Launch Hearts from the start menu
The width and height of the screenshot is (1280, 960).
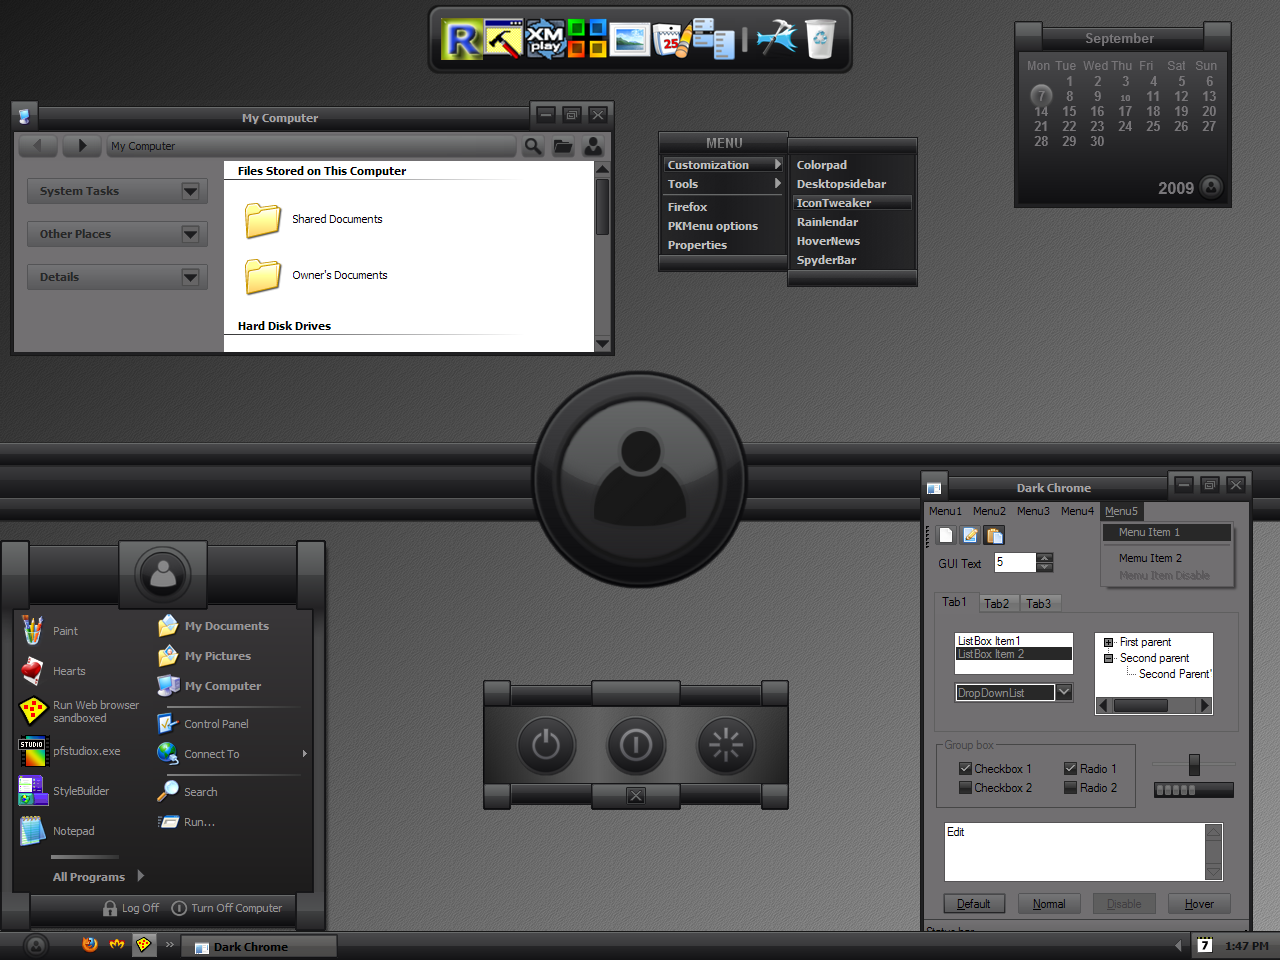click(53, 671)
